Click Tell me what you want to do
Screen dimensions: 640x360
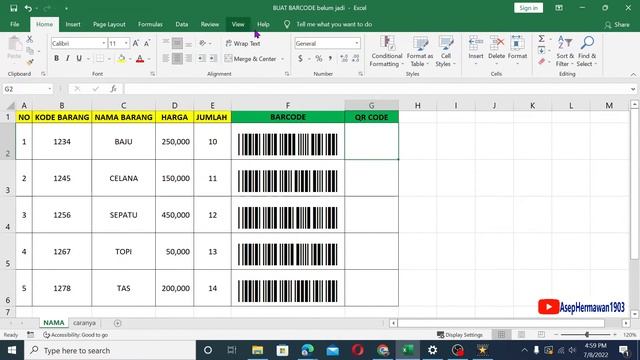coord(334,24)
